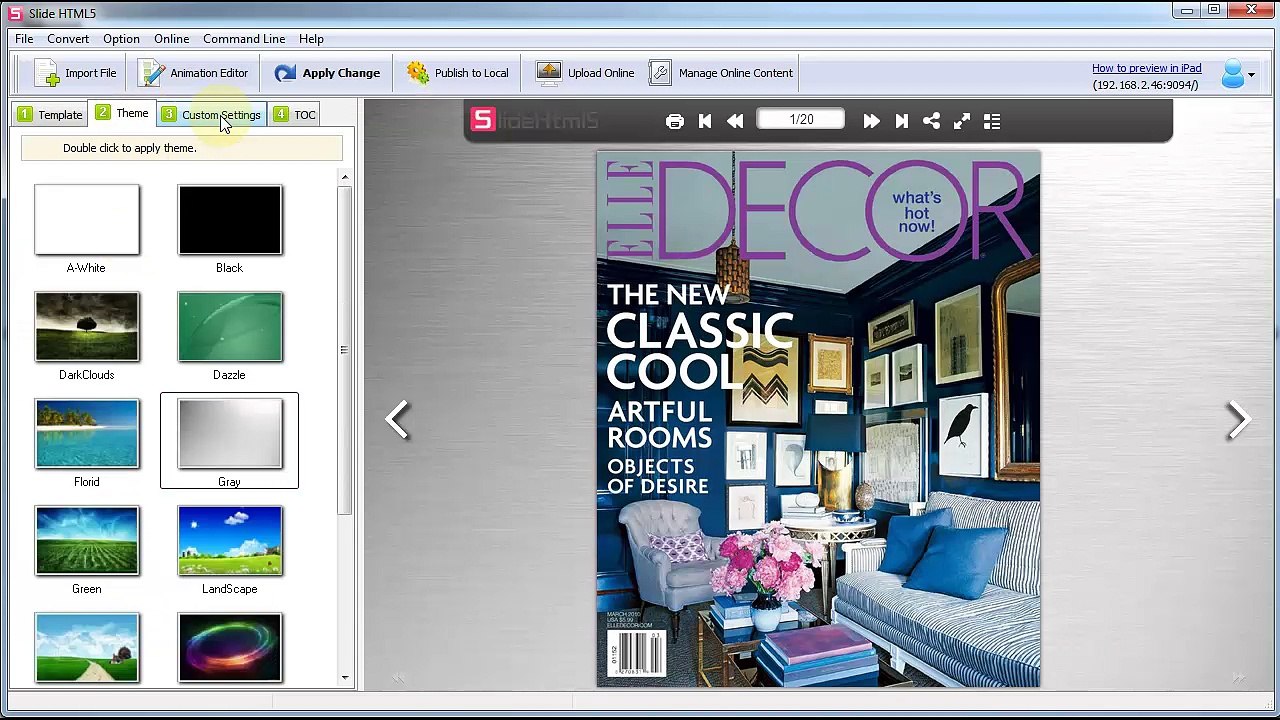
Task: Click the large left arrow beside magazine
Action: click(397, 419)
